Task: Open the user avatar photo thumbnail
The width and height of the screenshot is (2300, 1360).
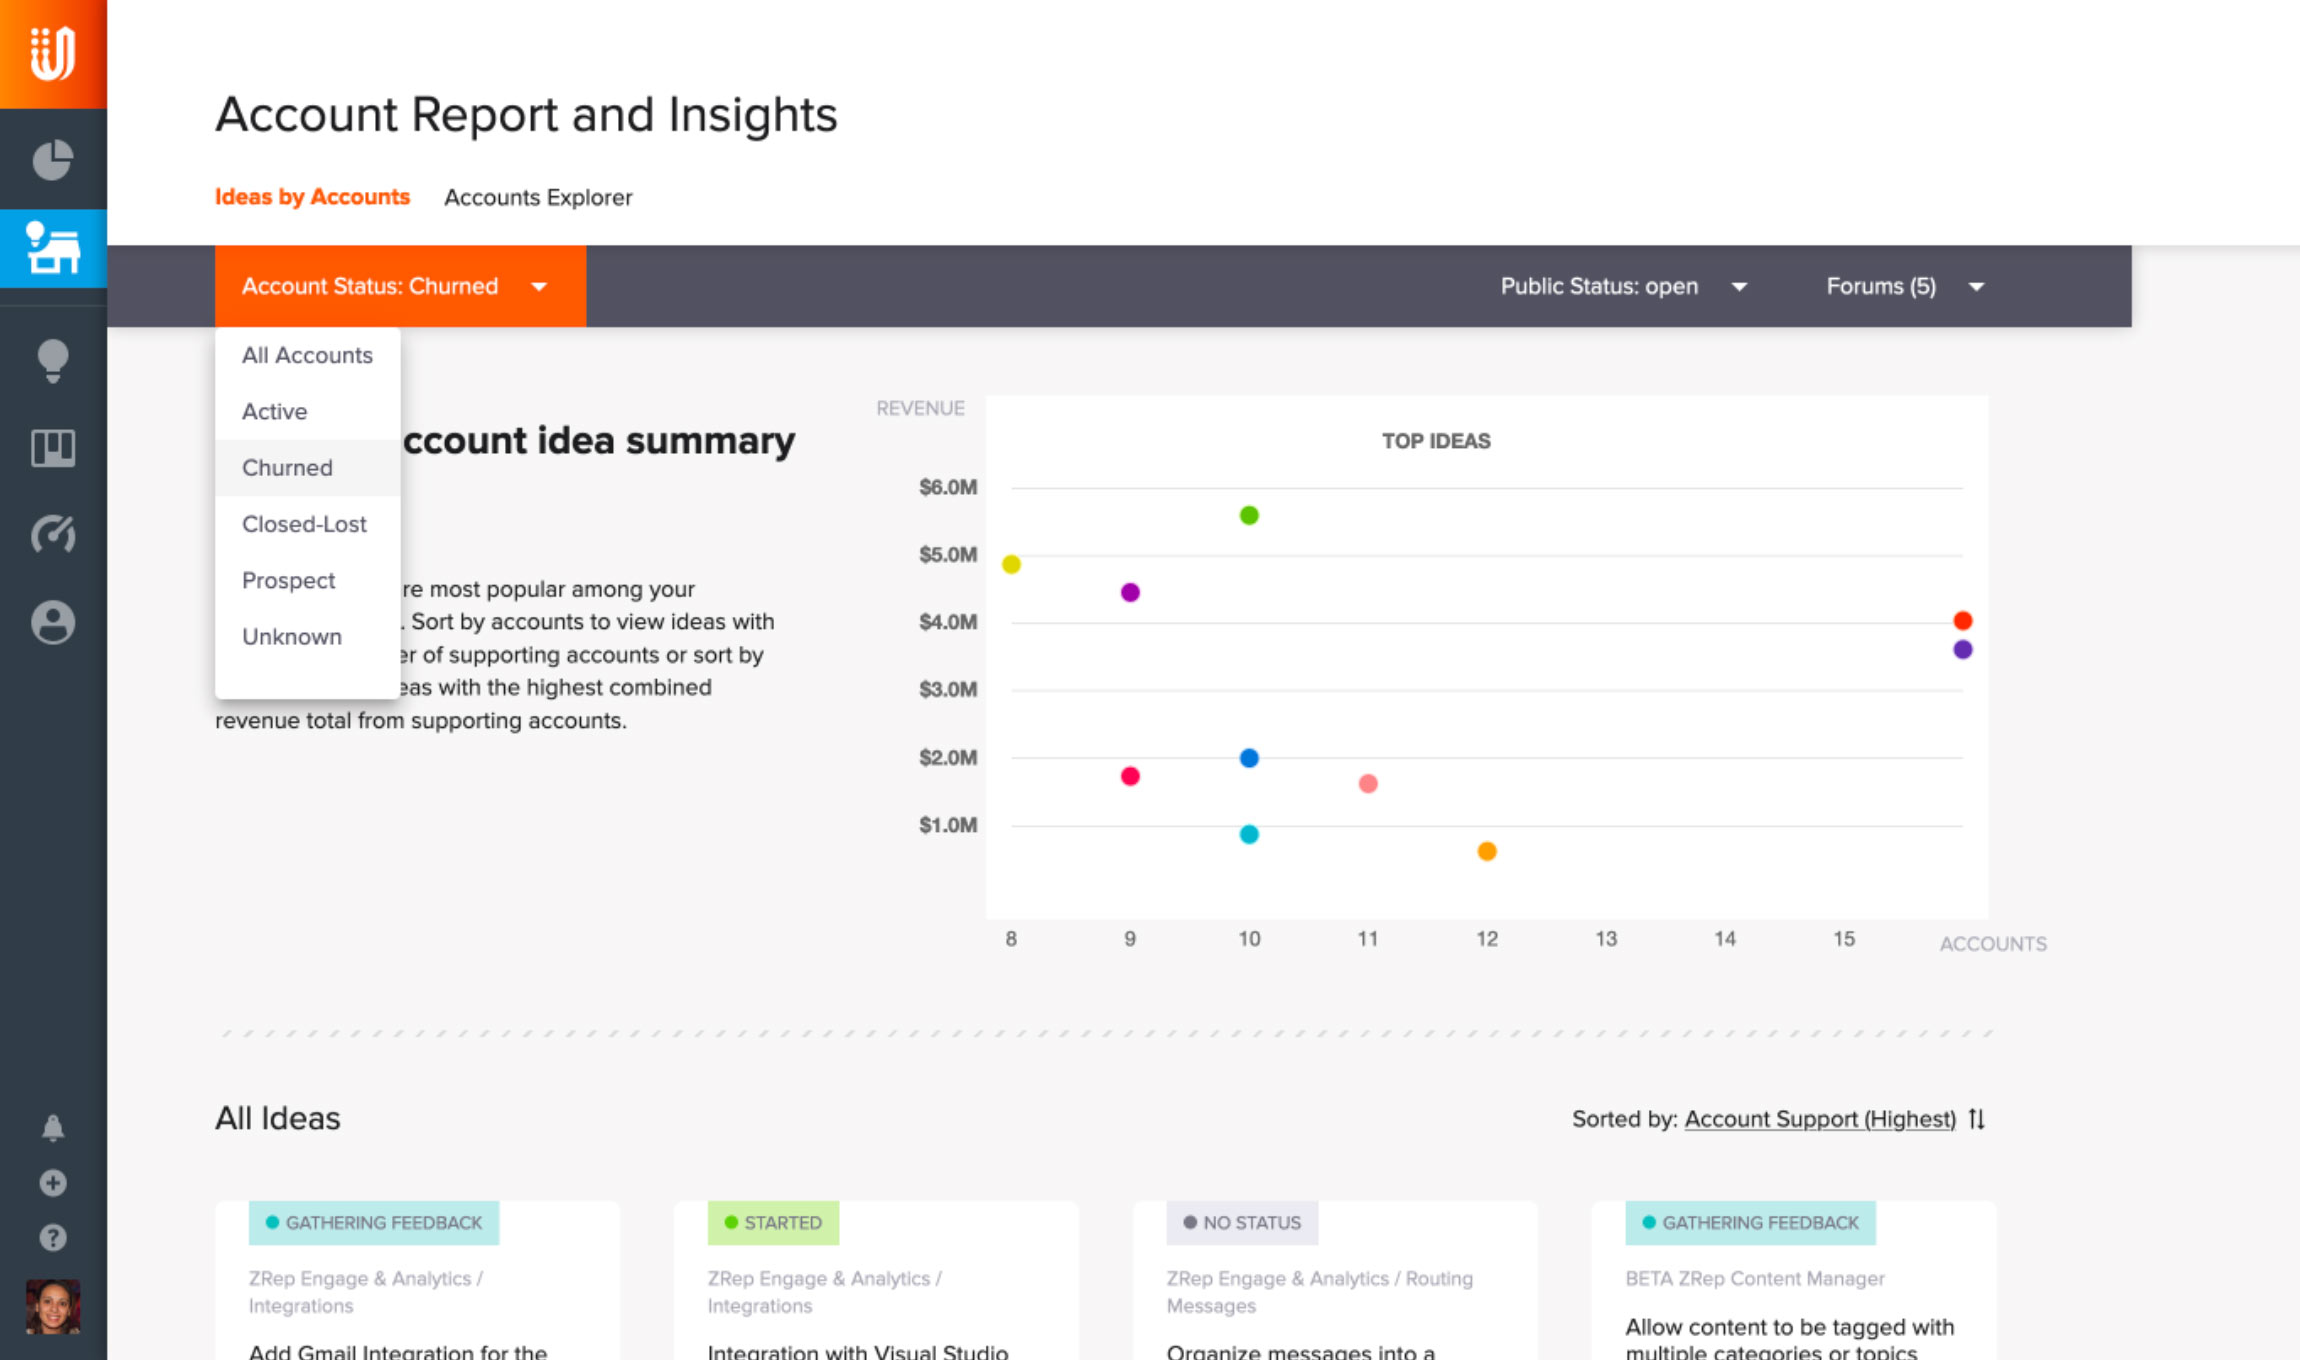Action: click(x=53, y=1306)
